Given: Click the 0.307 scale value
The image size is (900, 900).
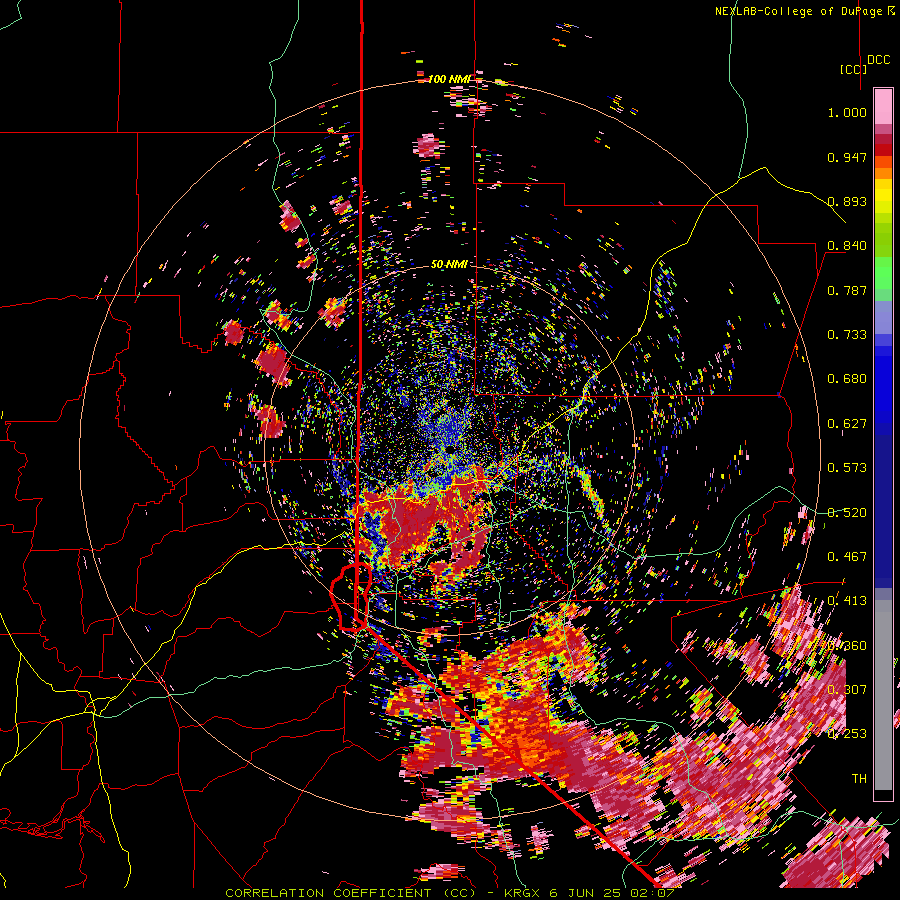Looking at the screenshot, I should (x=847, y=690).
